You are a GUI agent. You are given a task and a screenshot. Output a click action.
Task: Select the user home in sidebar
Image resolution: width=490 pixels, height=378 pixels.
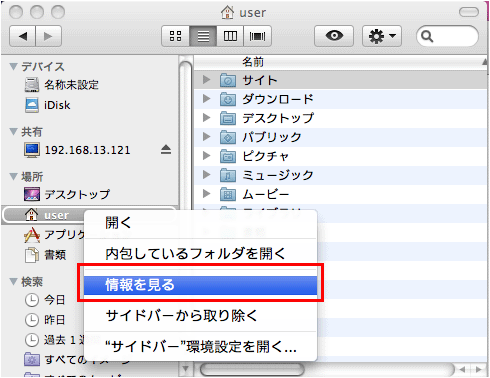[43, 215]
